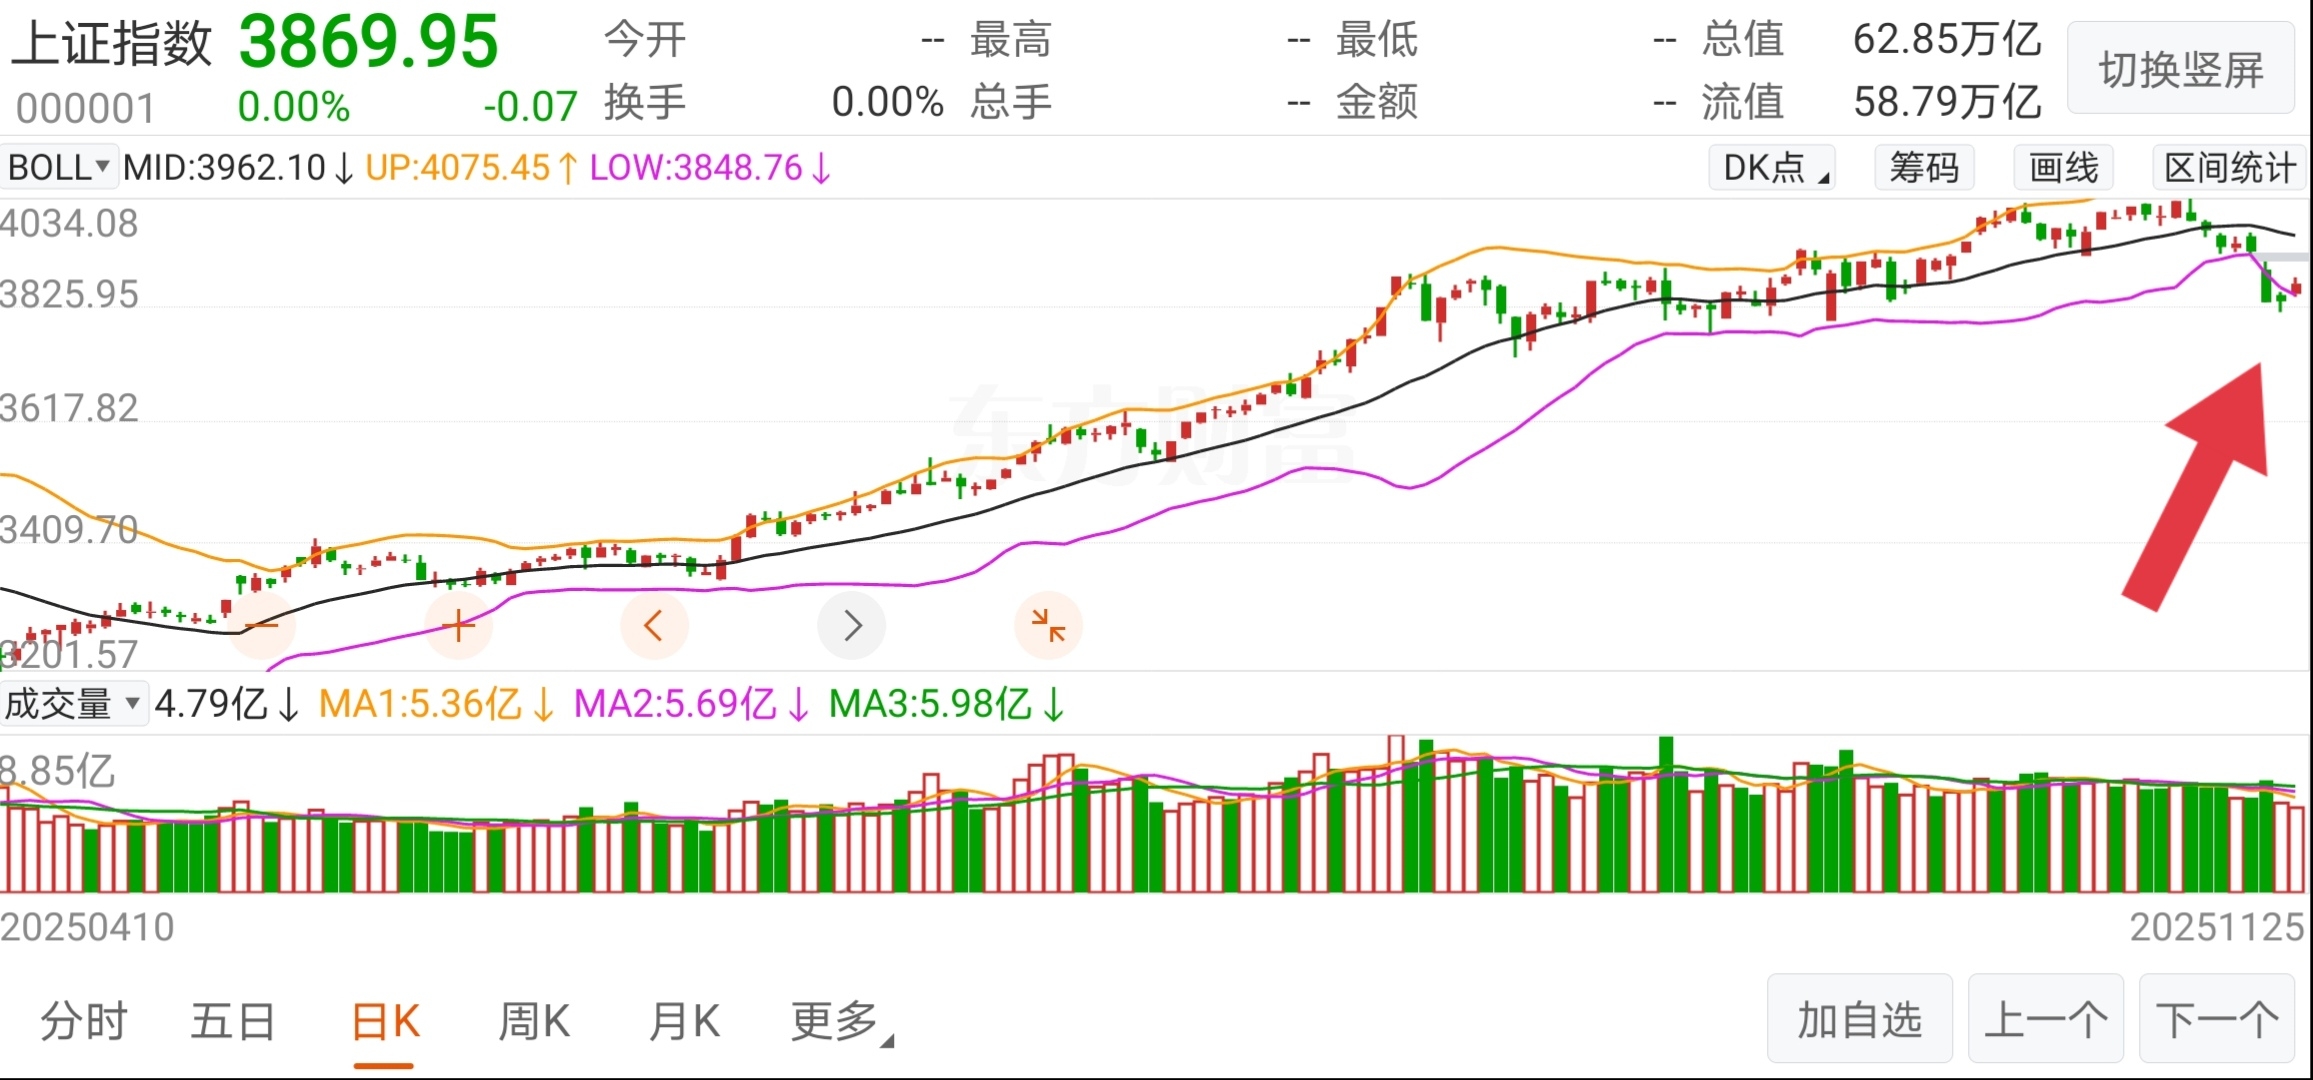2313x1080 pixels.
Task: Switch to the 分时 tab
Action: pyautogui.click(x=84, y=1022)
